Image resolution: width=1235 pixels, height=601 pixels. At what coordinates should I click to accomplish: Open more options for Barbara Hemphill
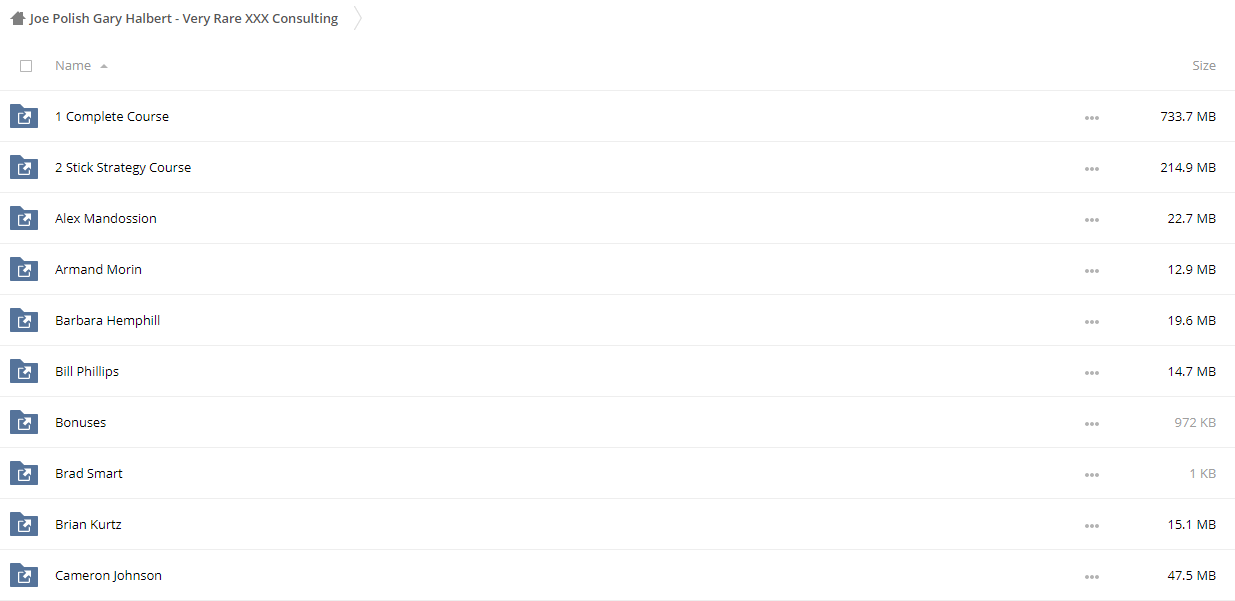[x=1091, y=322]
